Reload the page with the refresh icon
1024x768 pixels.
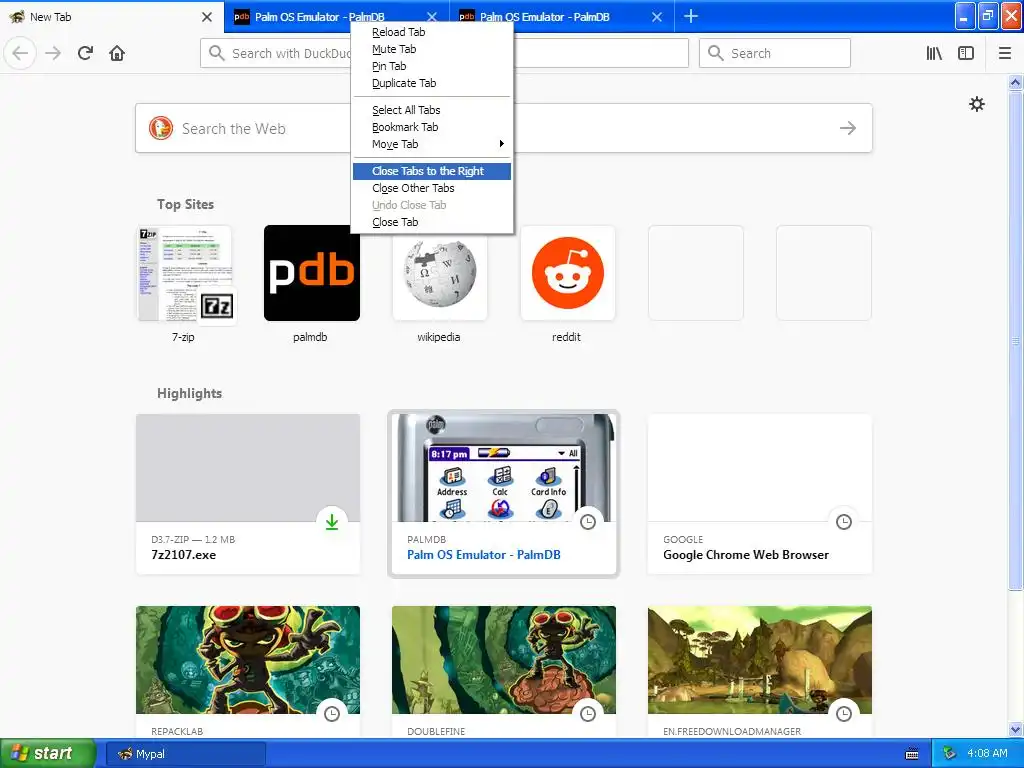[85, 53]
